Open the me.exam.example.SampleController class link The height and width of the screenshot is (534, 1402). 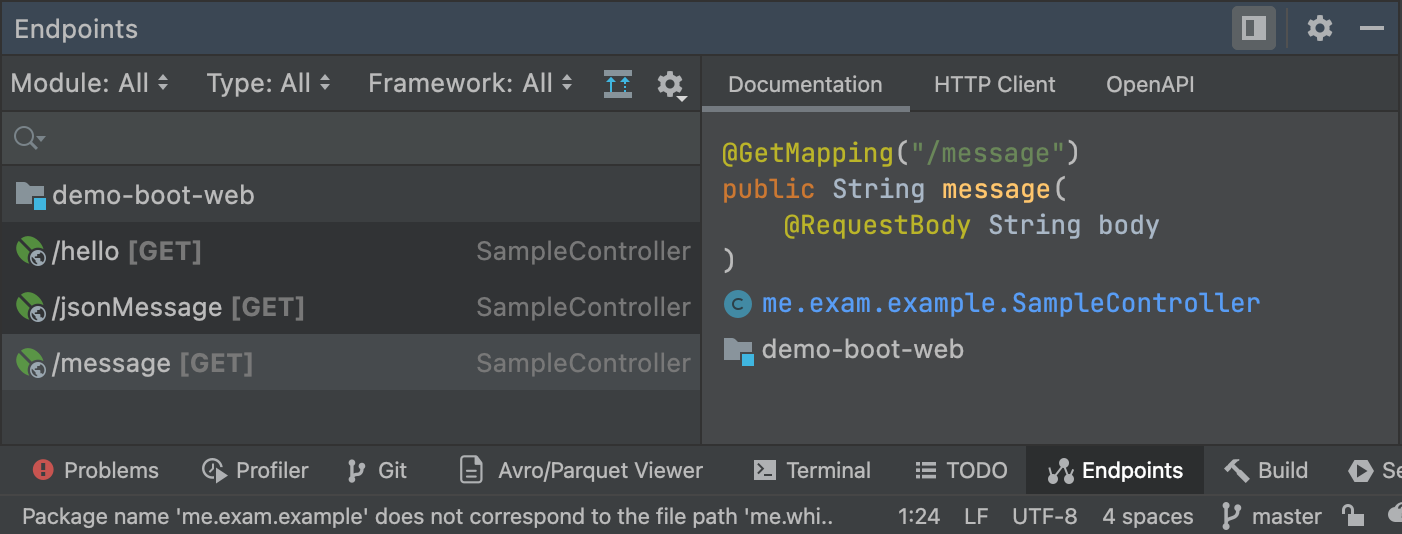tap(1010, 303)
